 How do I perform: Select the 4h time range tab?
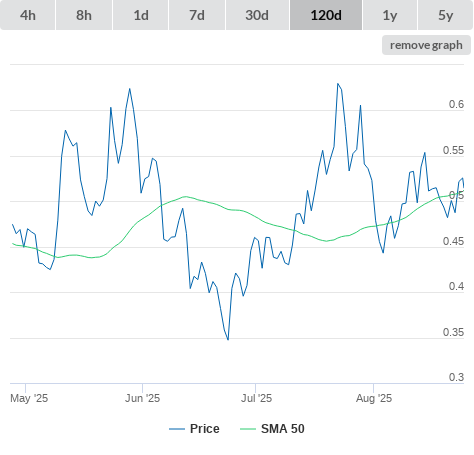28,15
